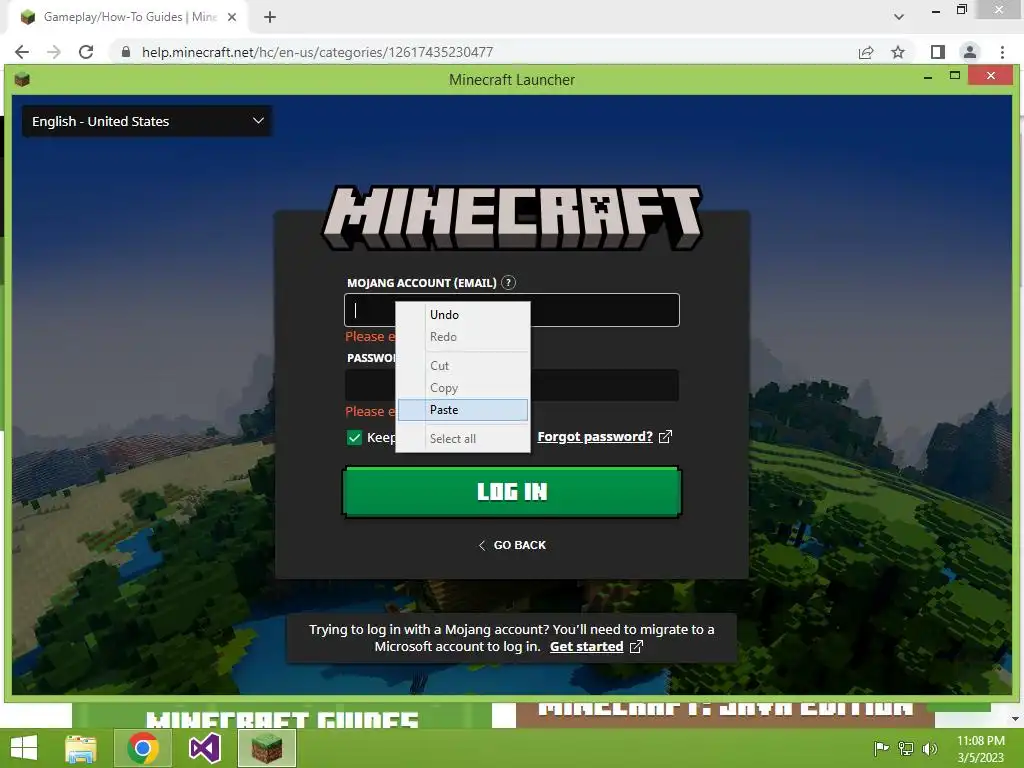The image size is (1024, 768).
Task: Reload the help.minecraft.net page
Action: coord(86,52)
